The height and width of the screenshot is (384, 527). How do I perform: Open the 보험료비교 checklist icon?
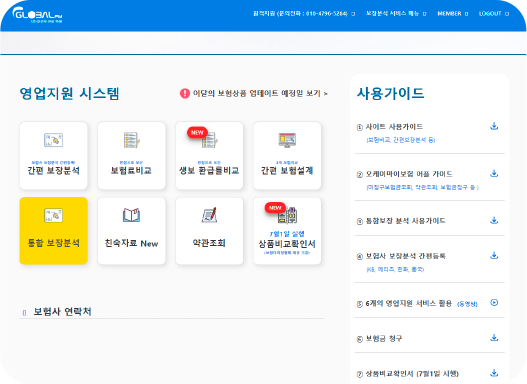tap(131, 140)
